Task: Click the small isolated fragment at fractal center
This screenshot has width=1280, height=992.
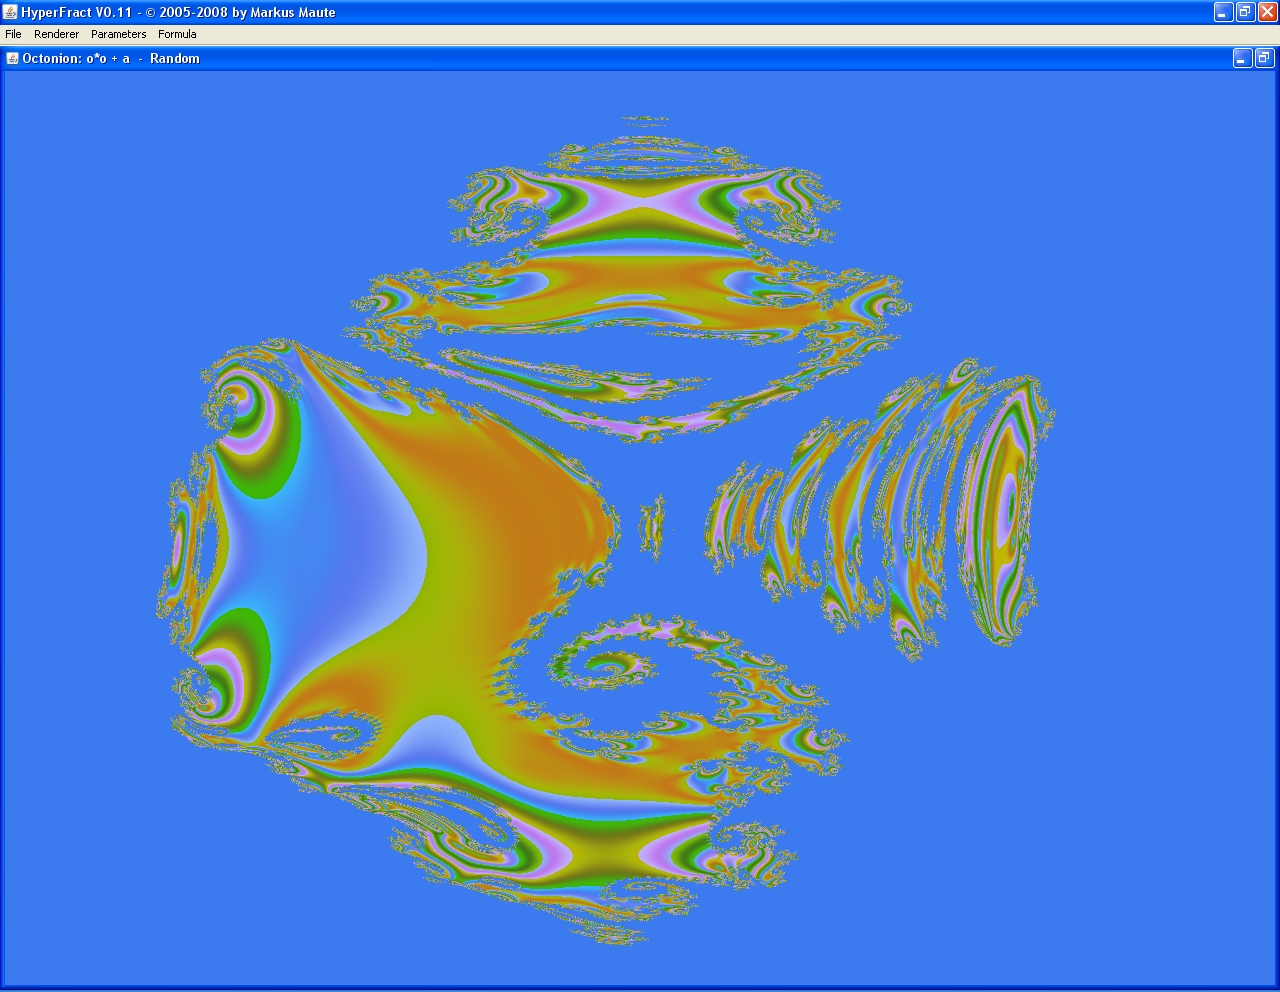Action: click(x=653, y=525)
